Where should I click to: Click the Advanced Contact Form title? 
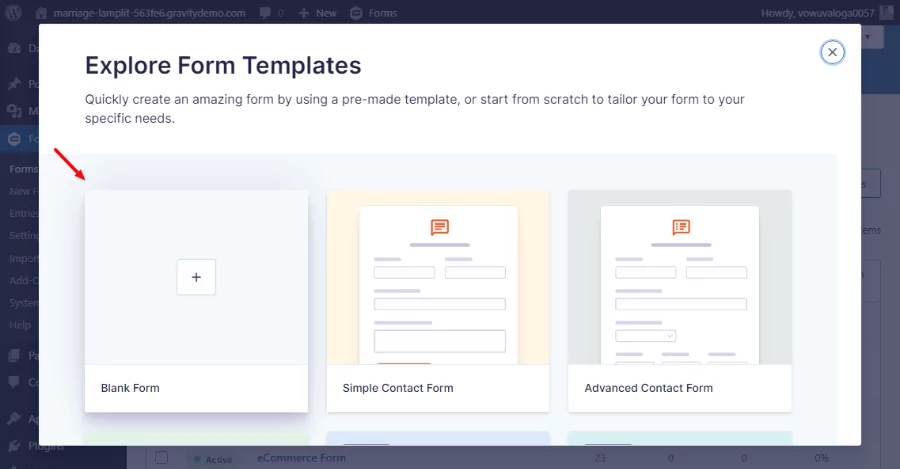[x=649, y=388]
